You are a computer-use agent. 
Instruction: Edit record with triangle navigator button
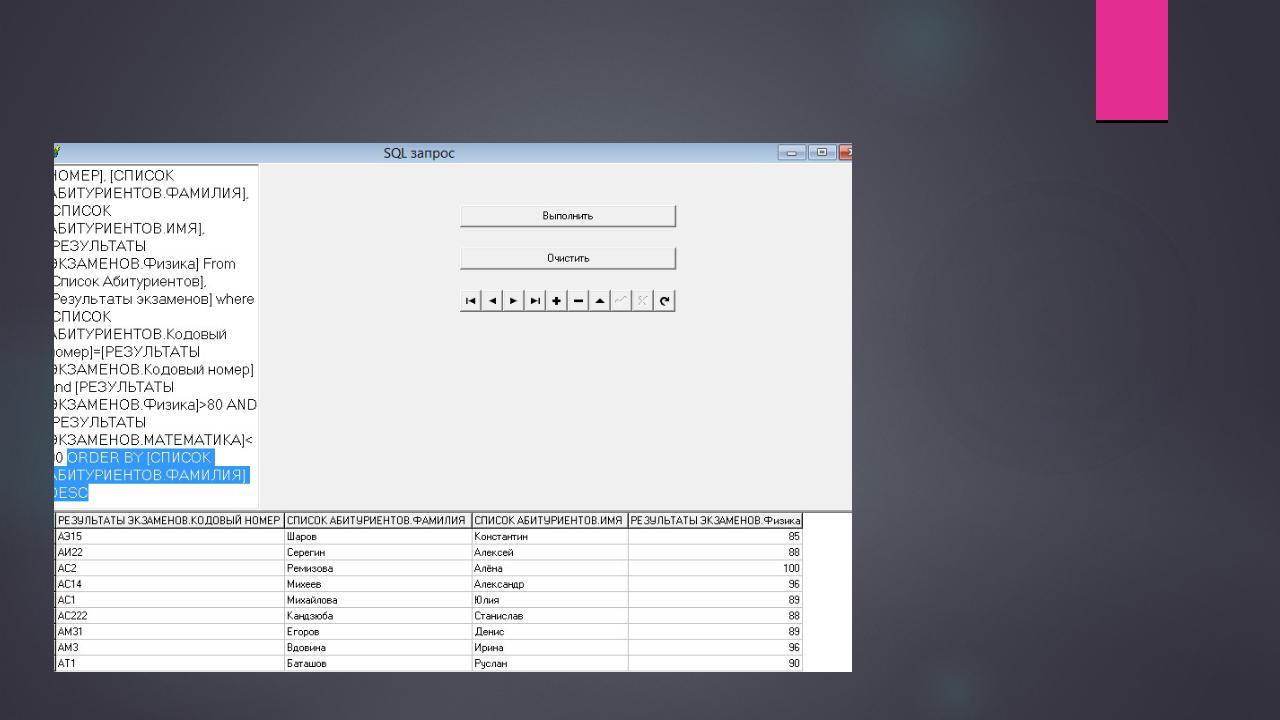(599, 300)
